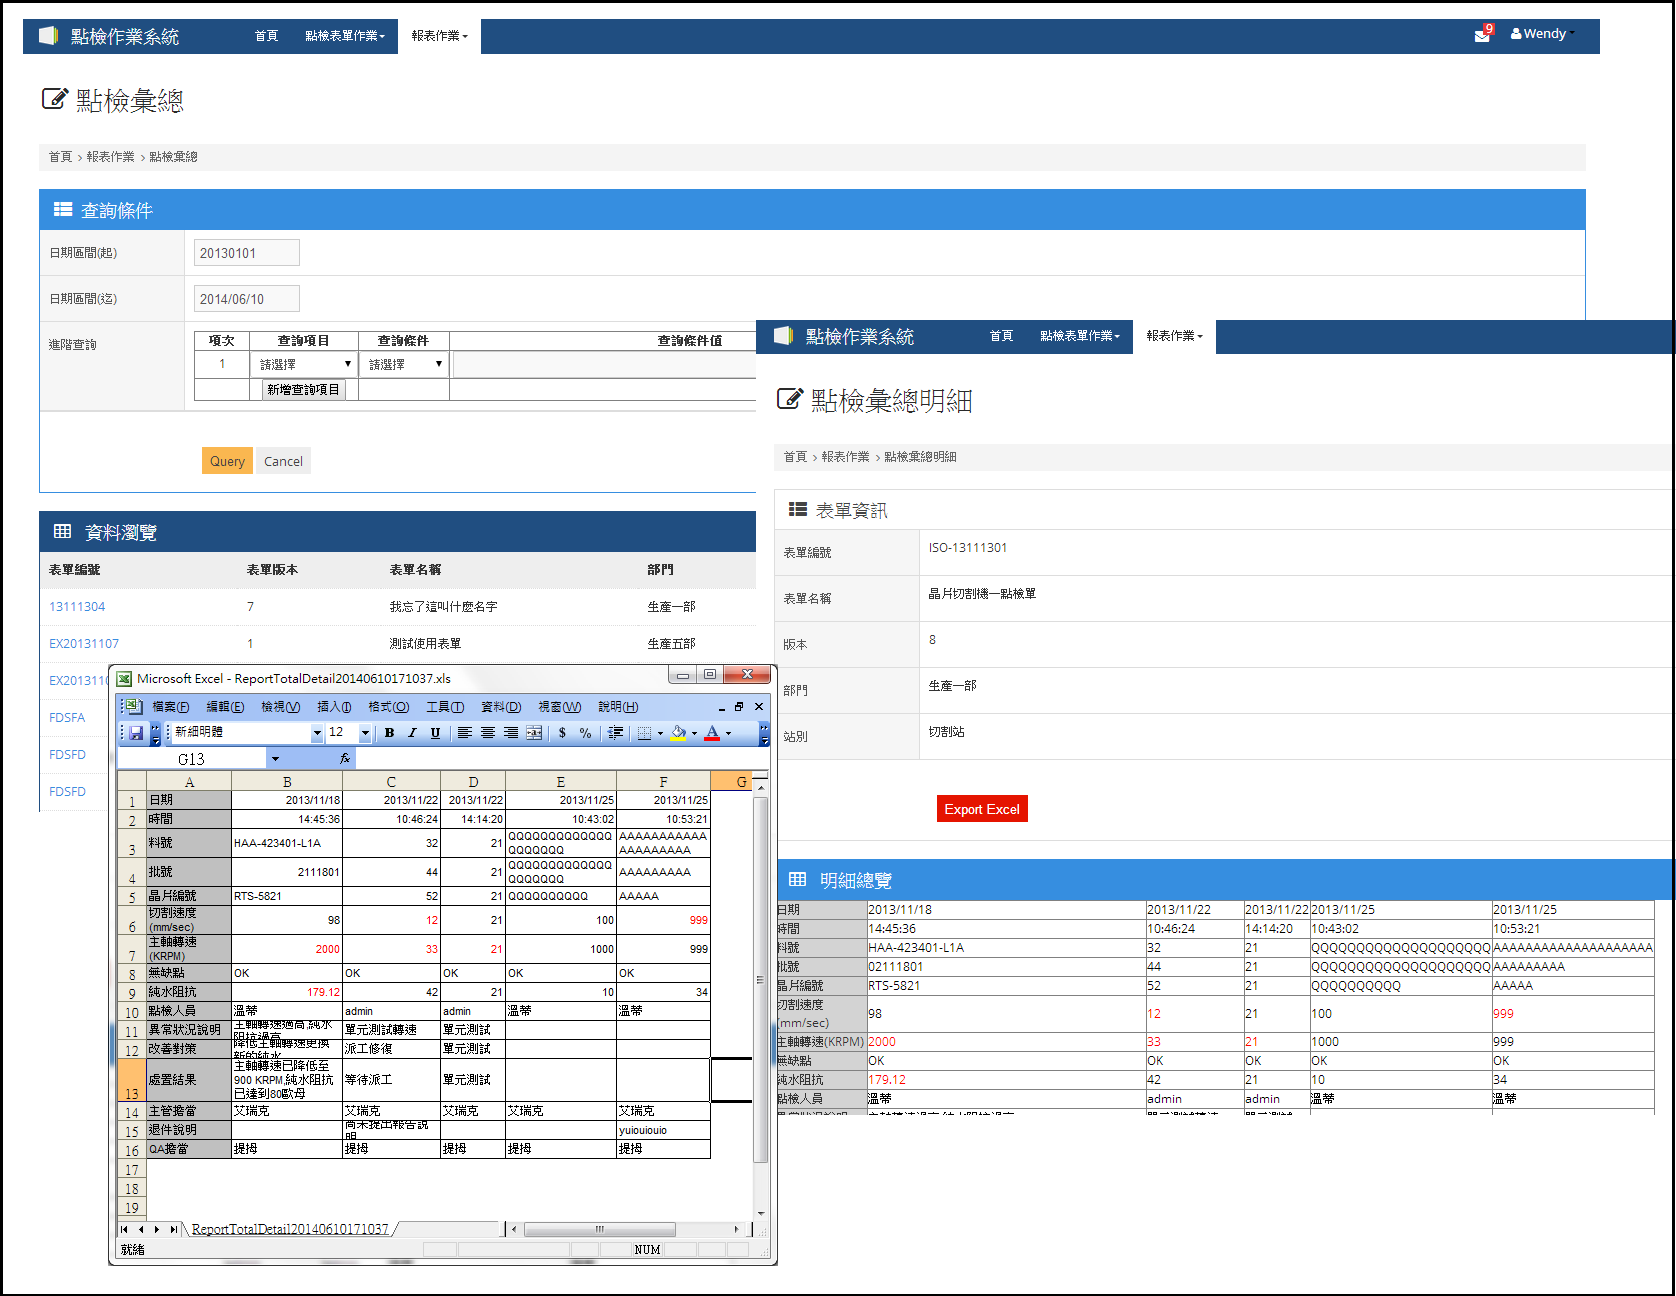
Task: Open the mail notification icon
Action: [x=1482, y=35]
